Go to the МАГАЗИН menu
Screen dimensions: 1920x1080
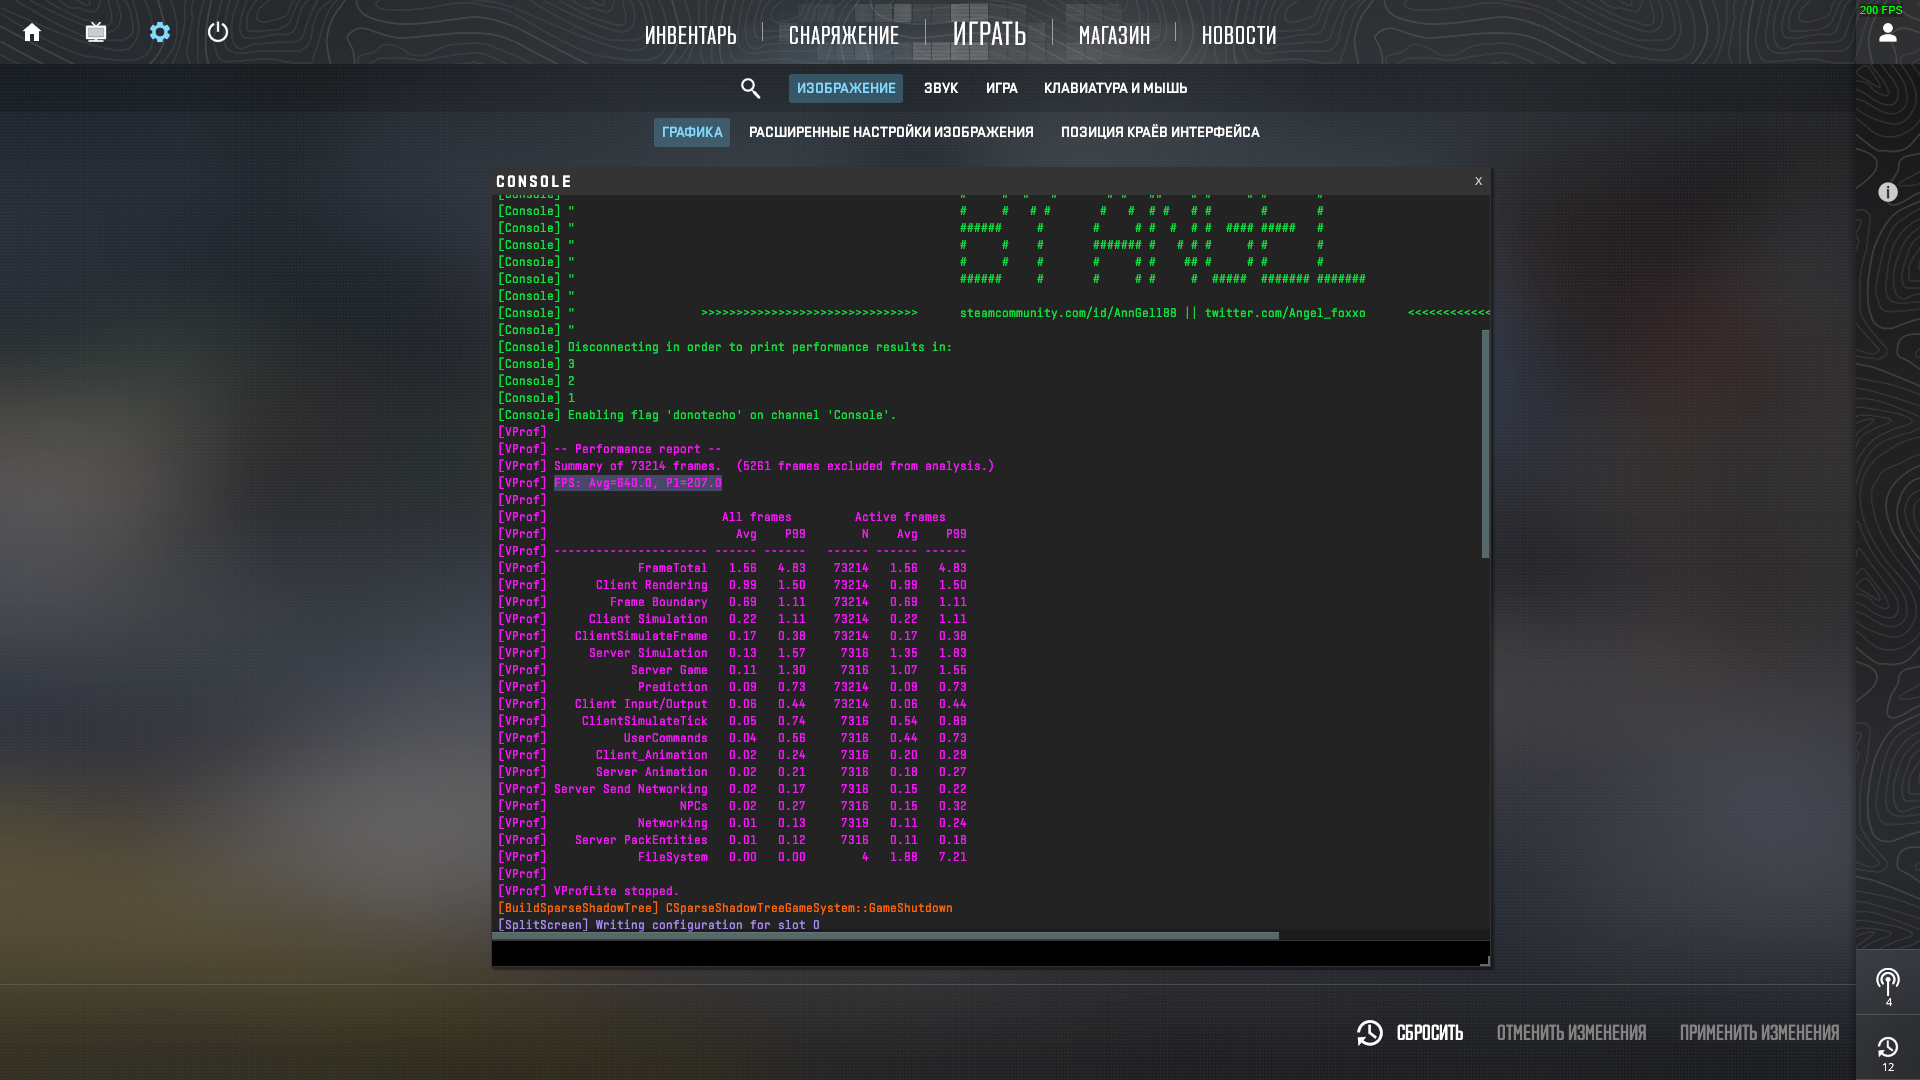(x=1114, y=35)
